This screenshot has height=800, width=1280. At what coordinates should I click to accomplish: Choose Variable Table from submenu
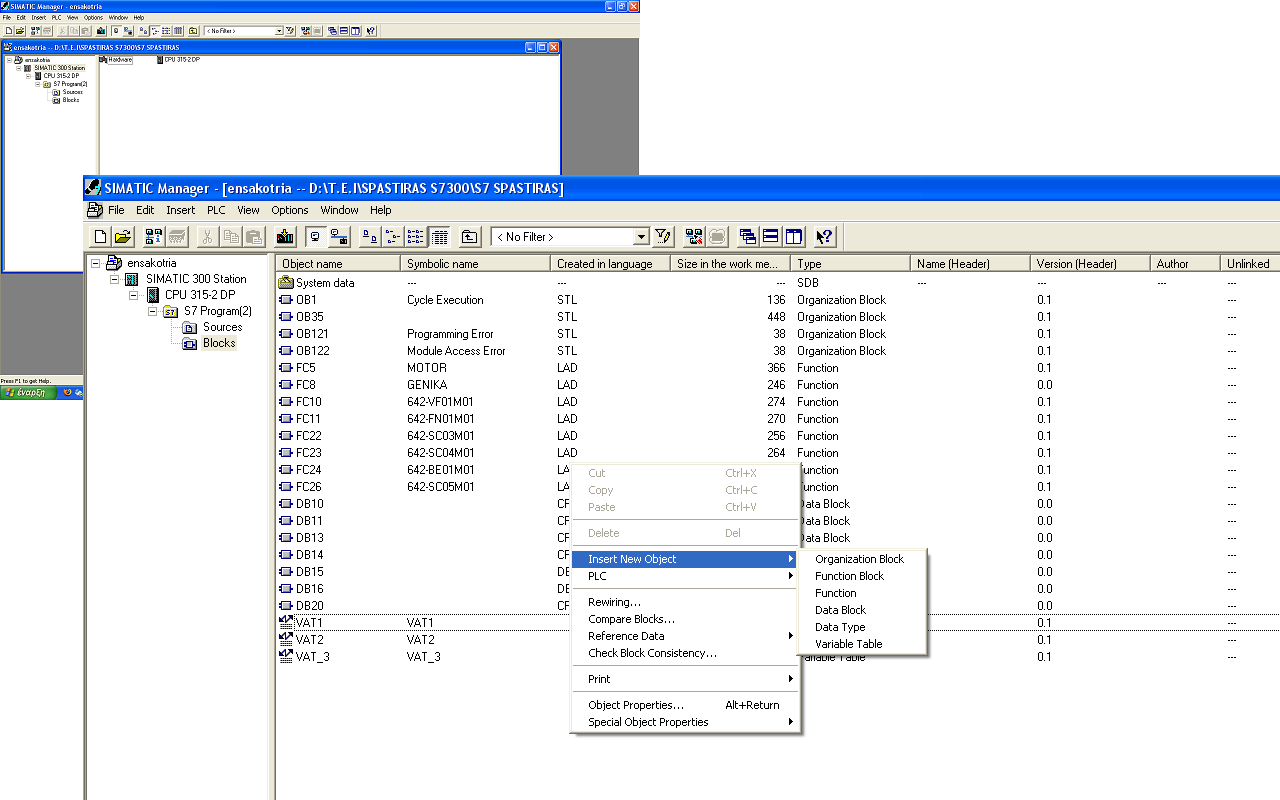click(x=862, y=644)
